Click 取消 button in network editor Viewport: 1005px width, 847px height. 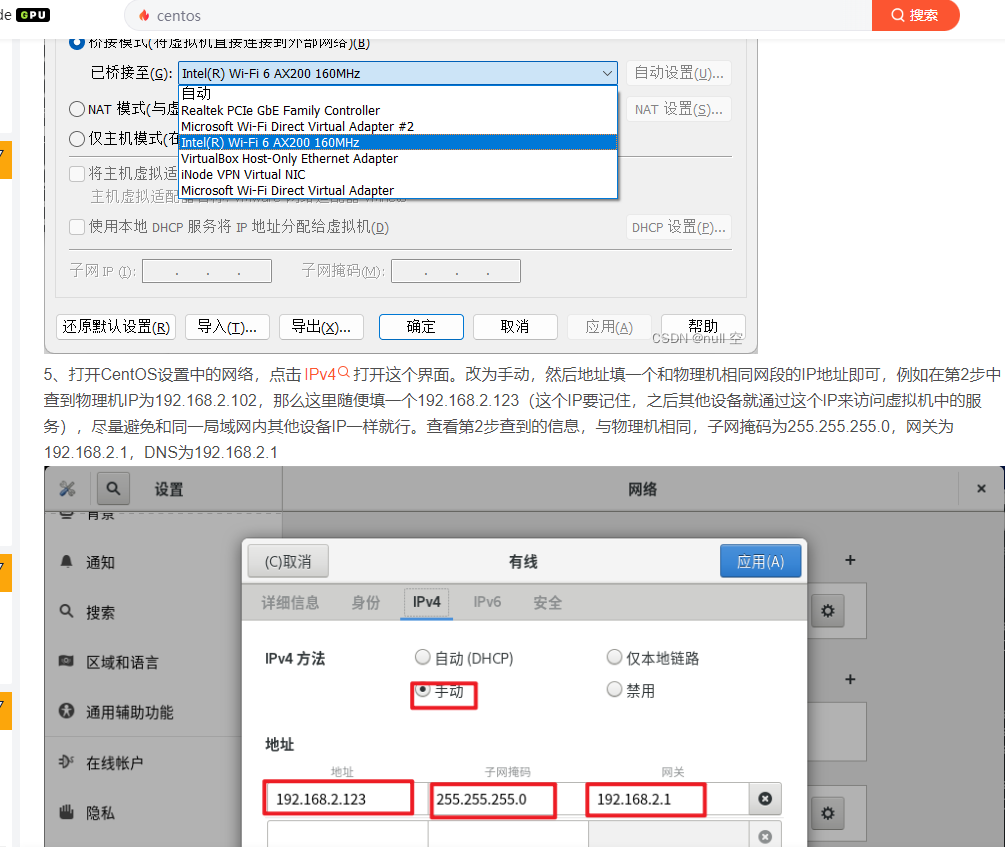tap(515, 327)
